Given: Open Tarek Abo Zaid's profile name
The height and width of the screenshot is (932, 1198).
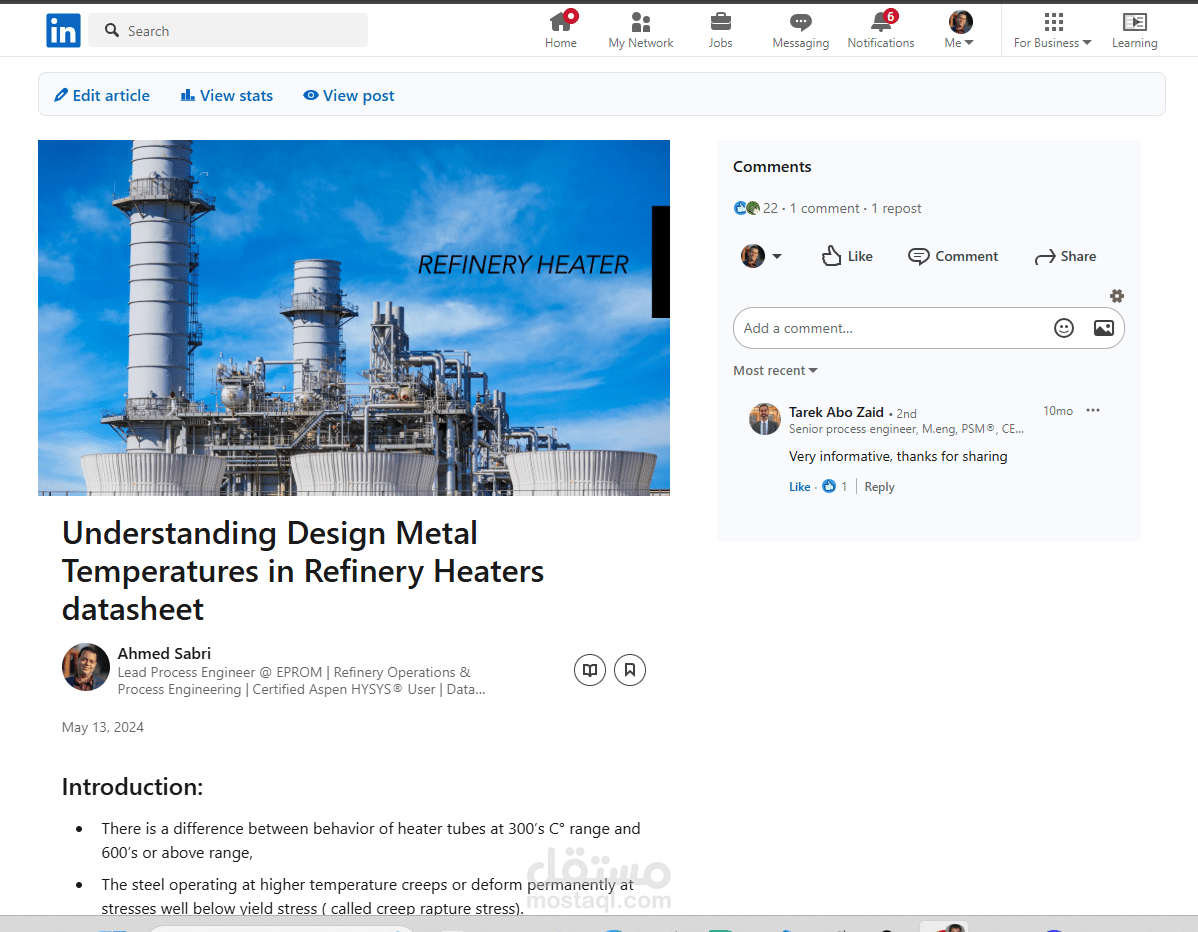Looking at the screenshot, I should click(836, 412).
